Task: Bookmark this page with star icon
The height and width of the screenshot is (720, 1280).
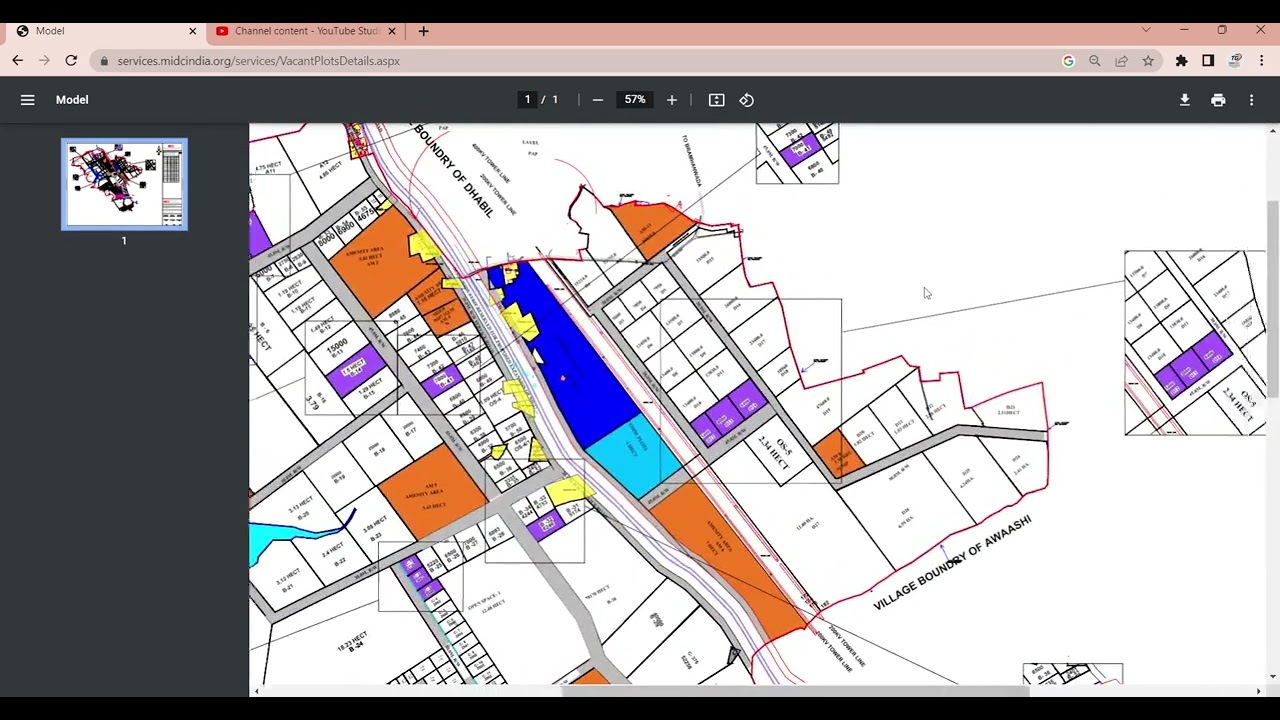Action: 1148,61
